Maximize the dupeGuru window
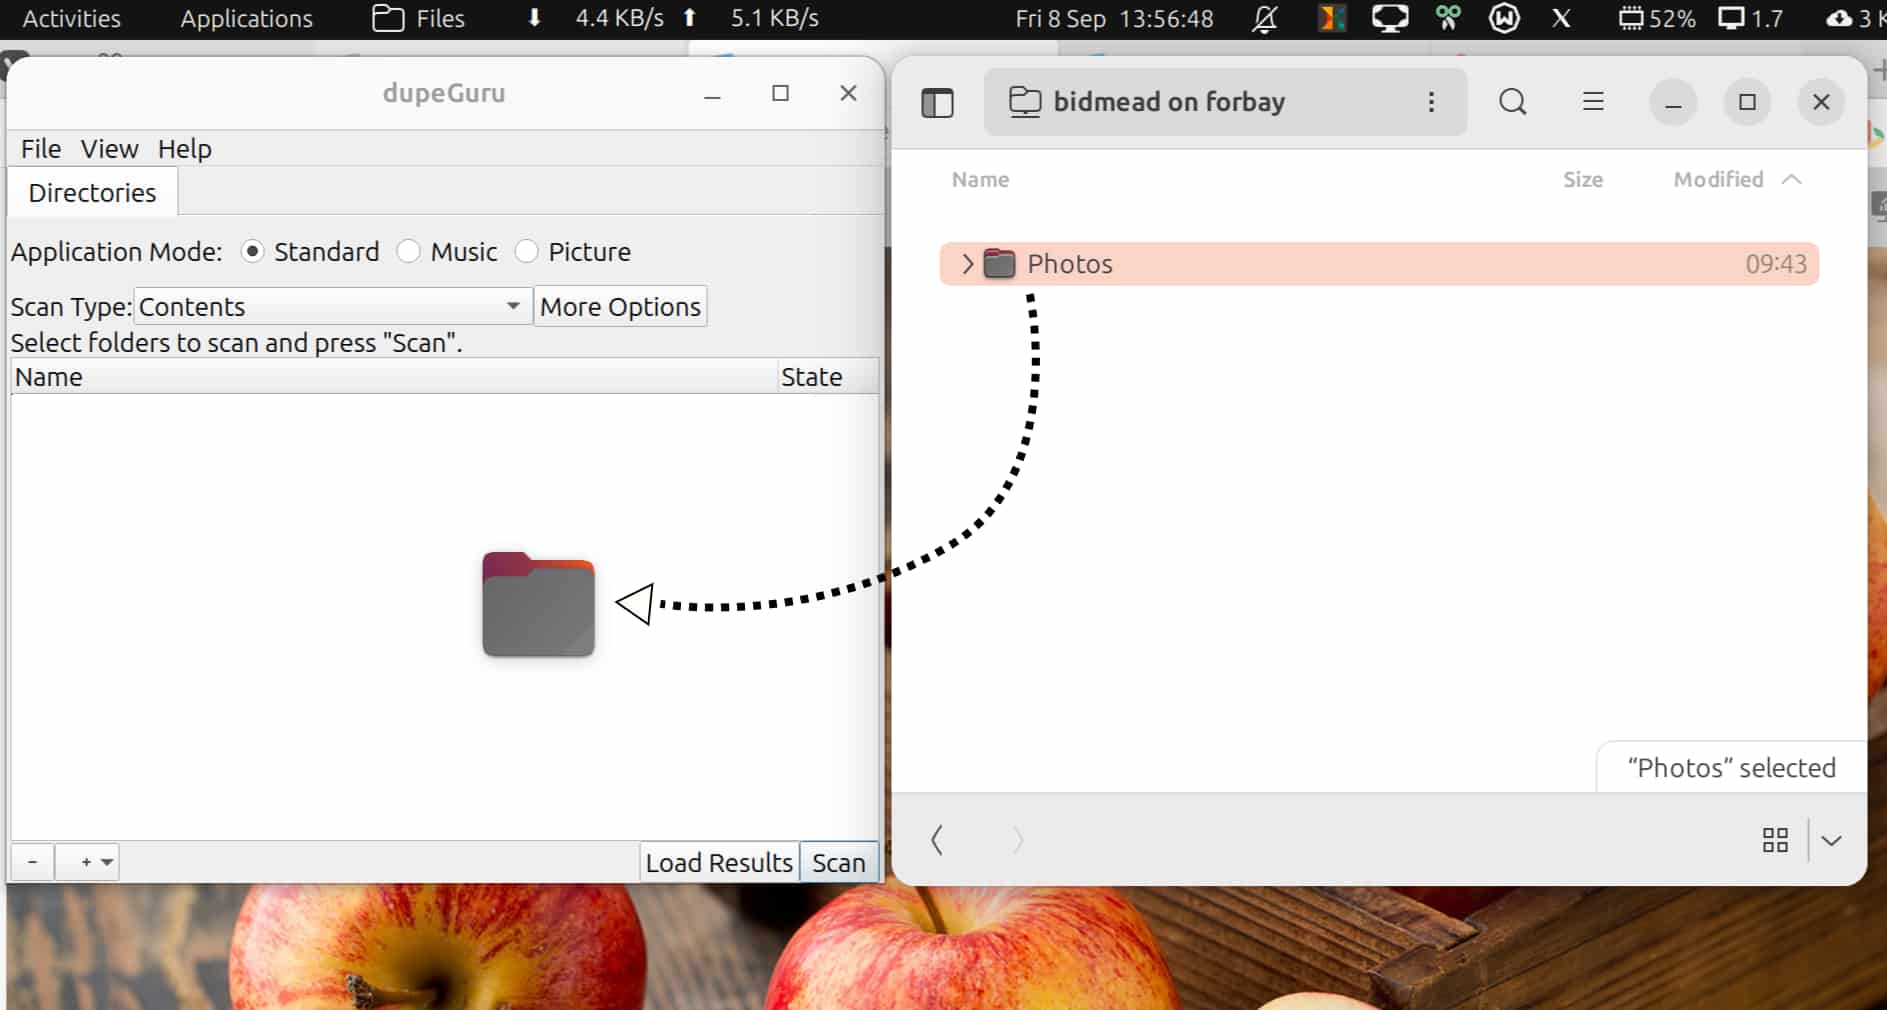Image resolution: width=1887 pixels, height=1010 pixels. point(780,93)
